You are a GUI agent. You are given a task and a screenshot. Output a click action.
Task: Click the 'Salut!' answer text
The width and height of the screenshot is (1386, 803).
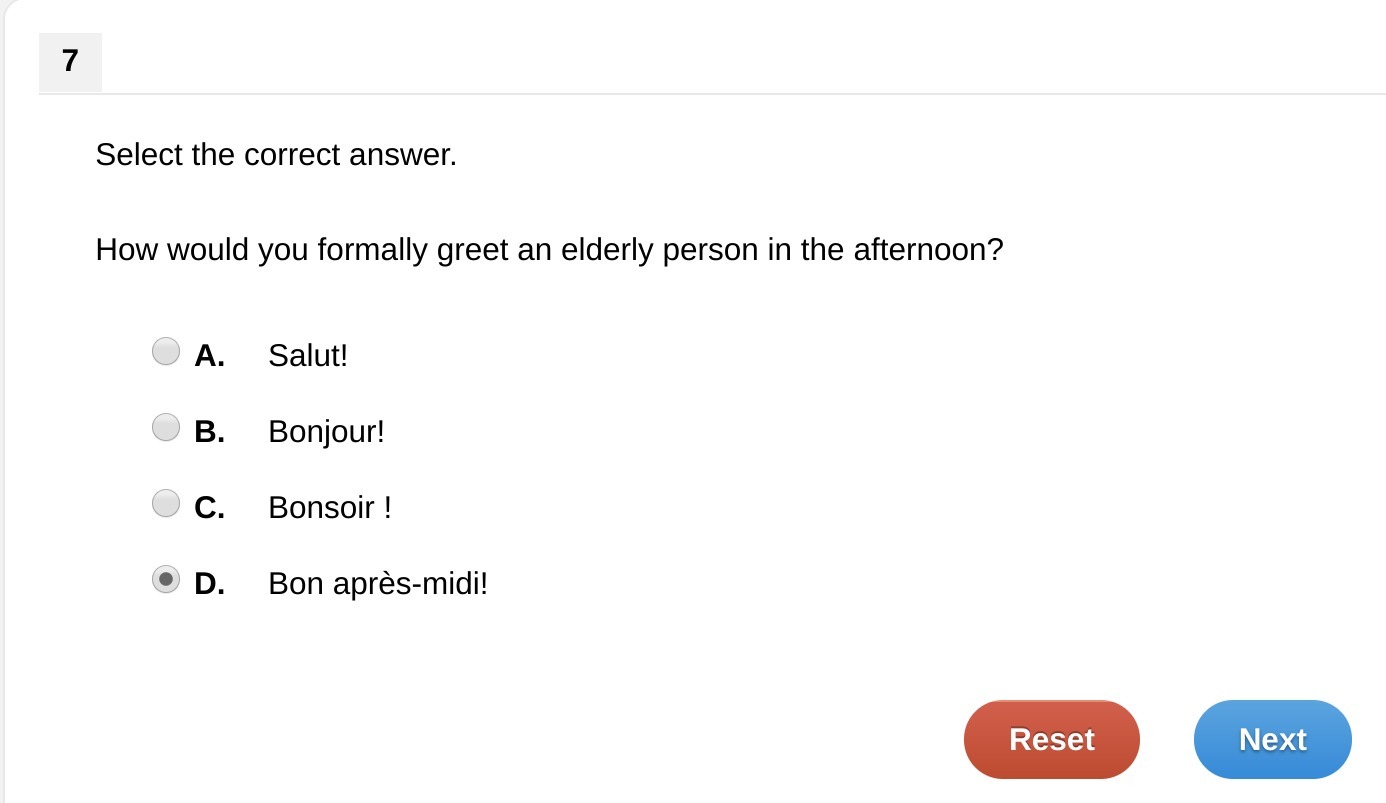pyautogui.click(x=308, y=355)
